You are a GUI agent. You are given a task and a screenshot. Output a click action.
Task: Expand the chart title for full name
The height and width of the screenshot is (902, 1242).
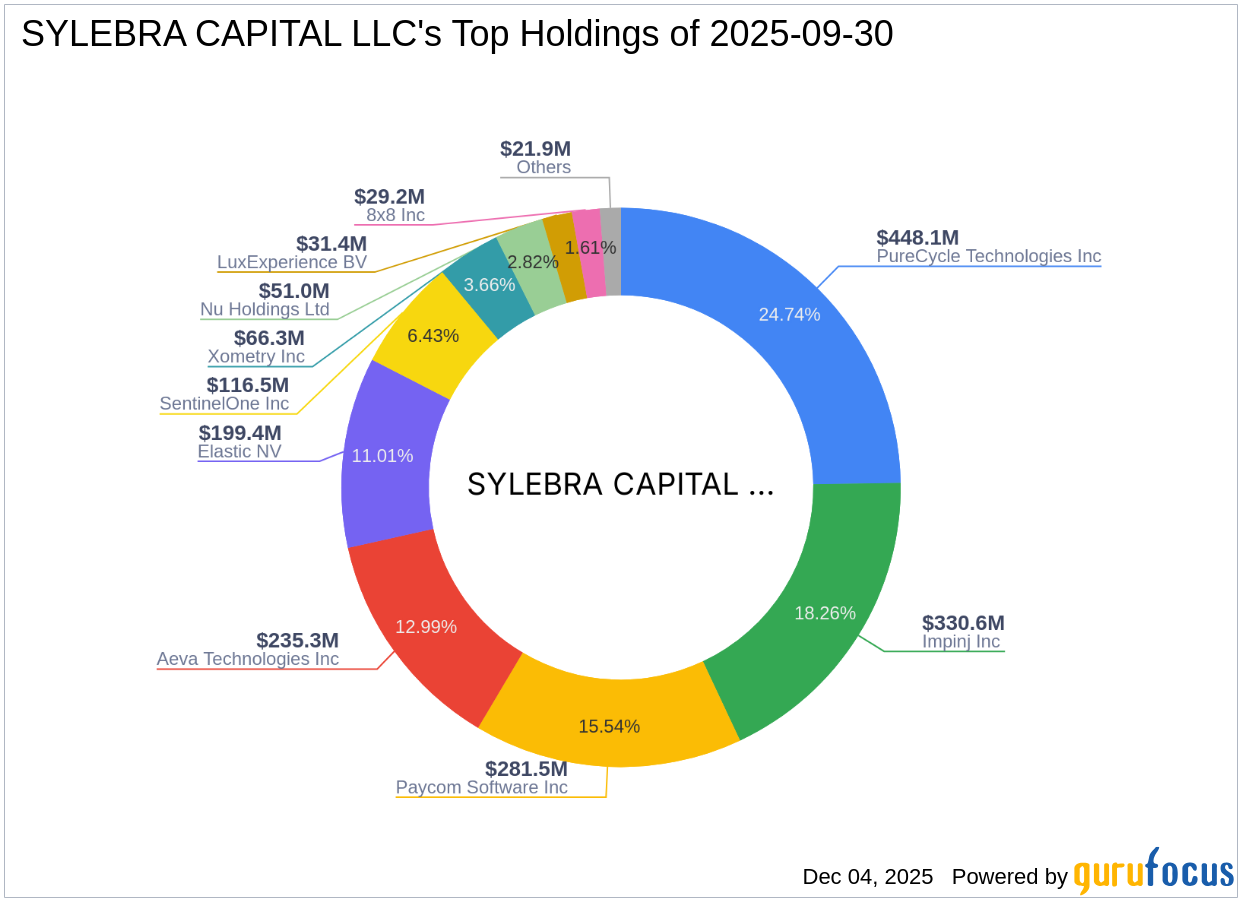click(457, 33)
